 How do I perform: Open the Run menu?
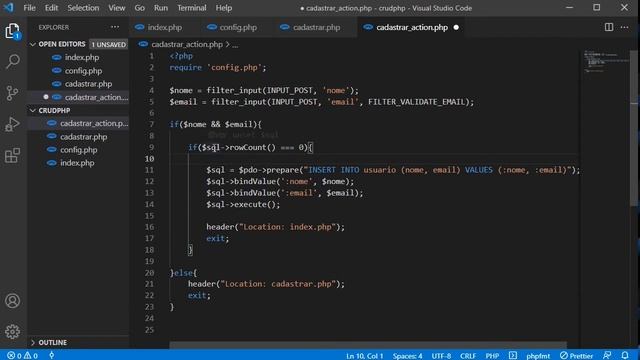(161, 8)
